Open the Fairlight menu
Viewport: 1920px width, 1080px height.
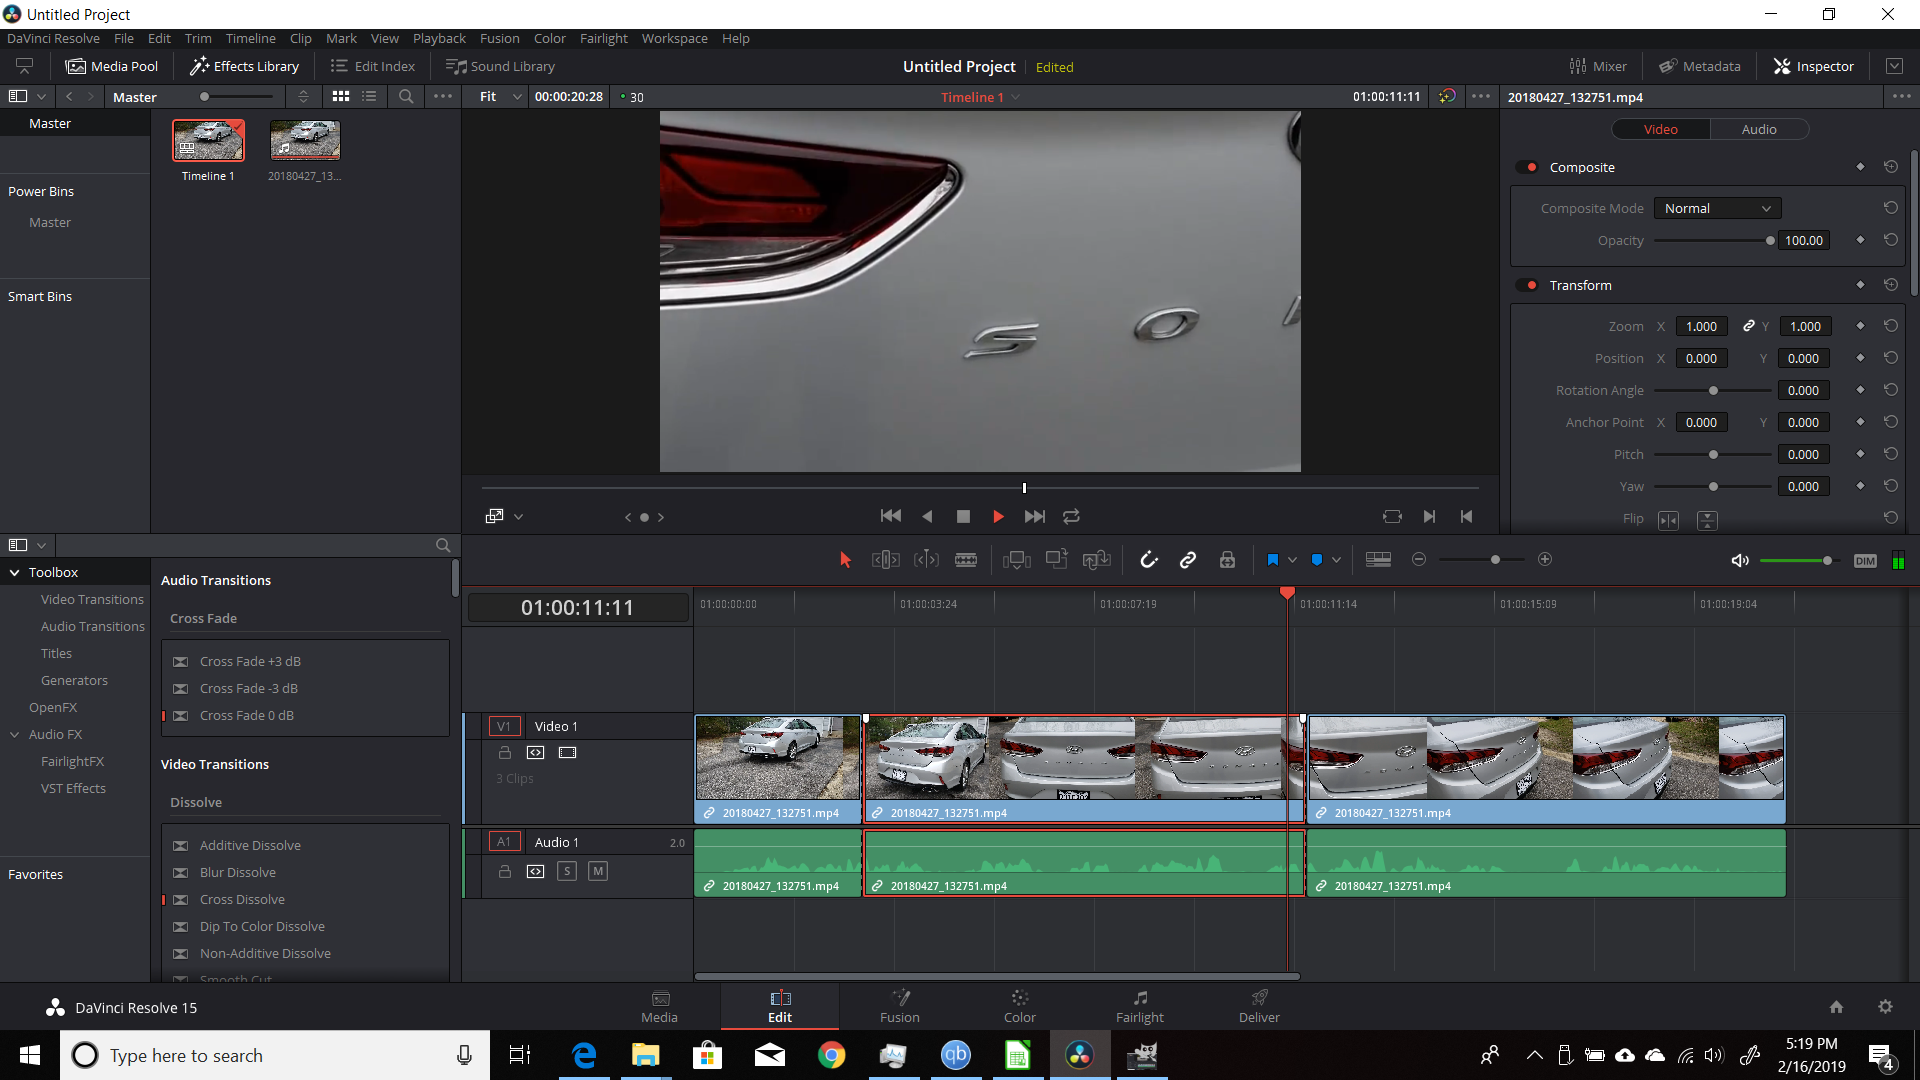pyautogui.click(x=603, y=38)
